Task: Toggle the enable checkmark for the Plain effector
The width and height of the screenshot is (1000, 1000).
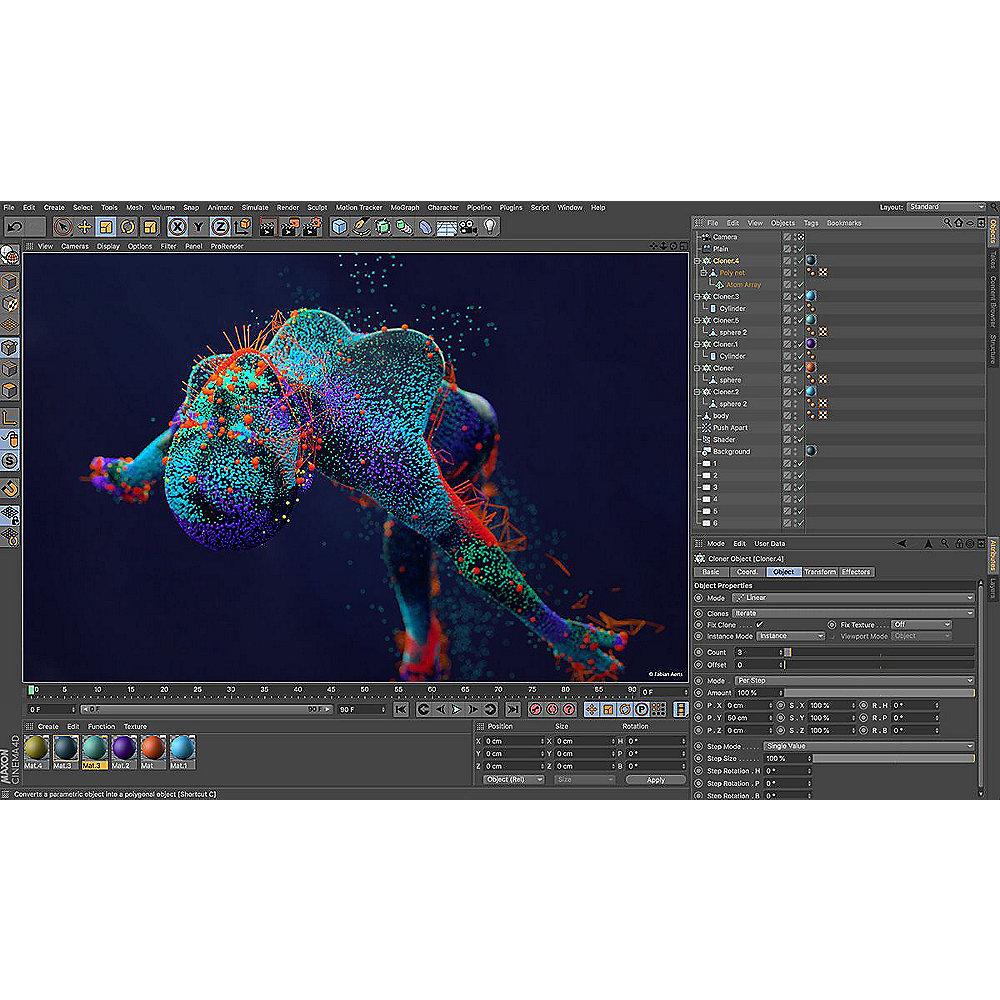Action: click(799, 249)
